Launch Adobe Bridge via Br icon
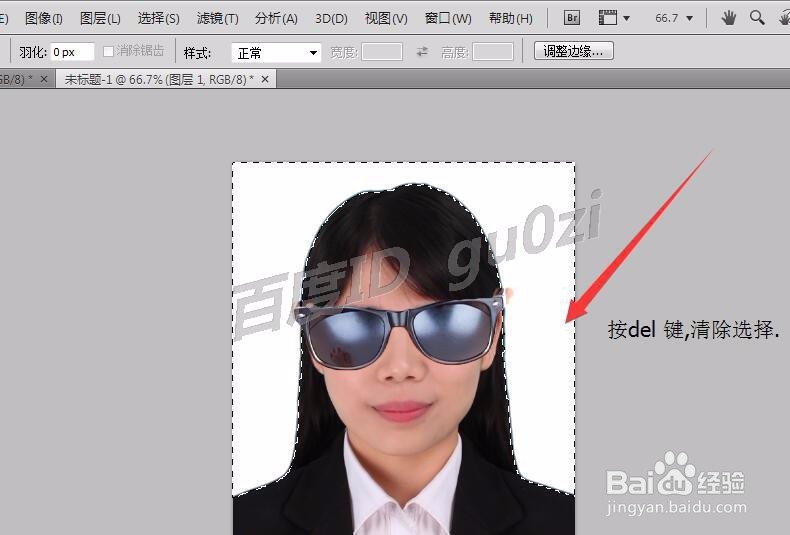The image size is (790, 535). 572,18
